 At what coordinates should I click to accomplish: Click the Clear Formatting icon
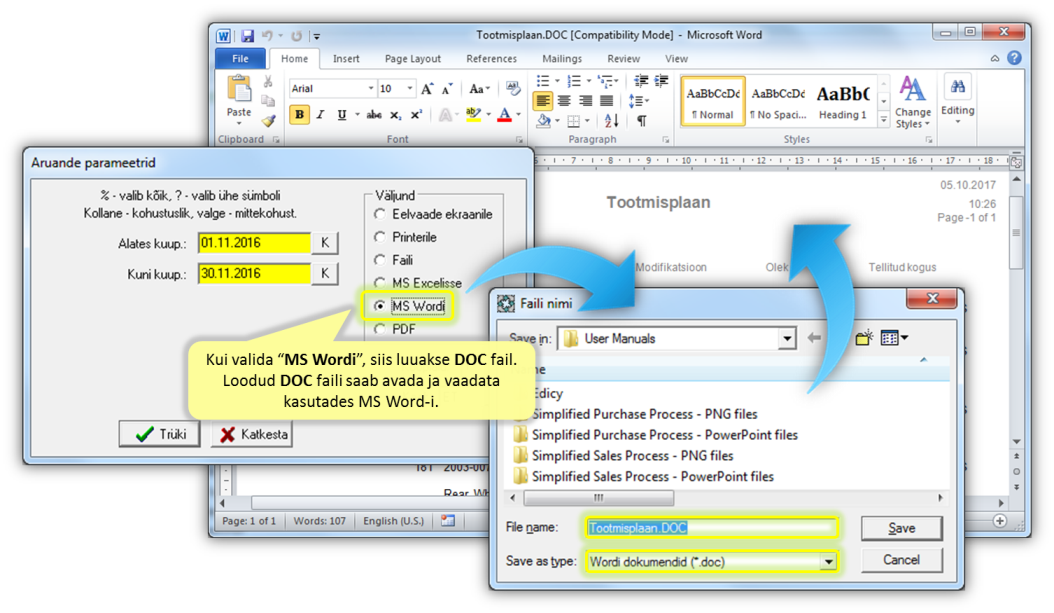tap(513, 89)
